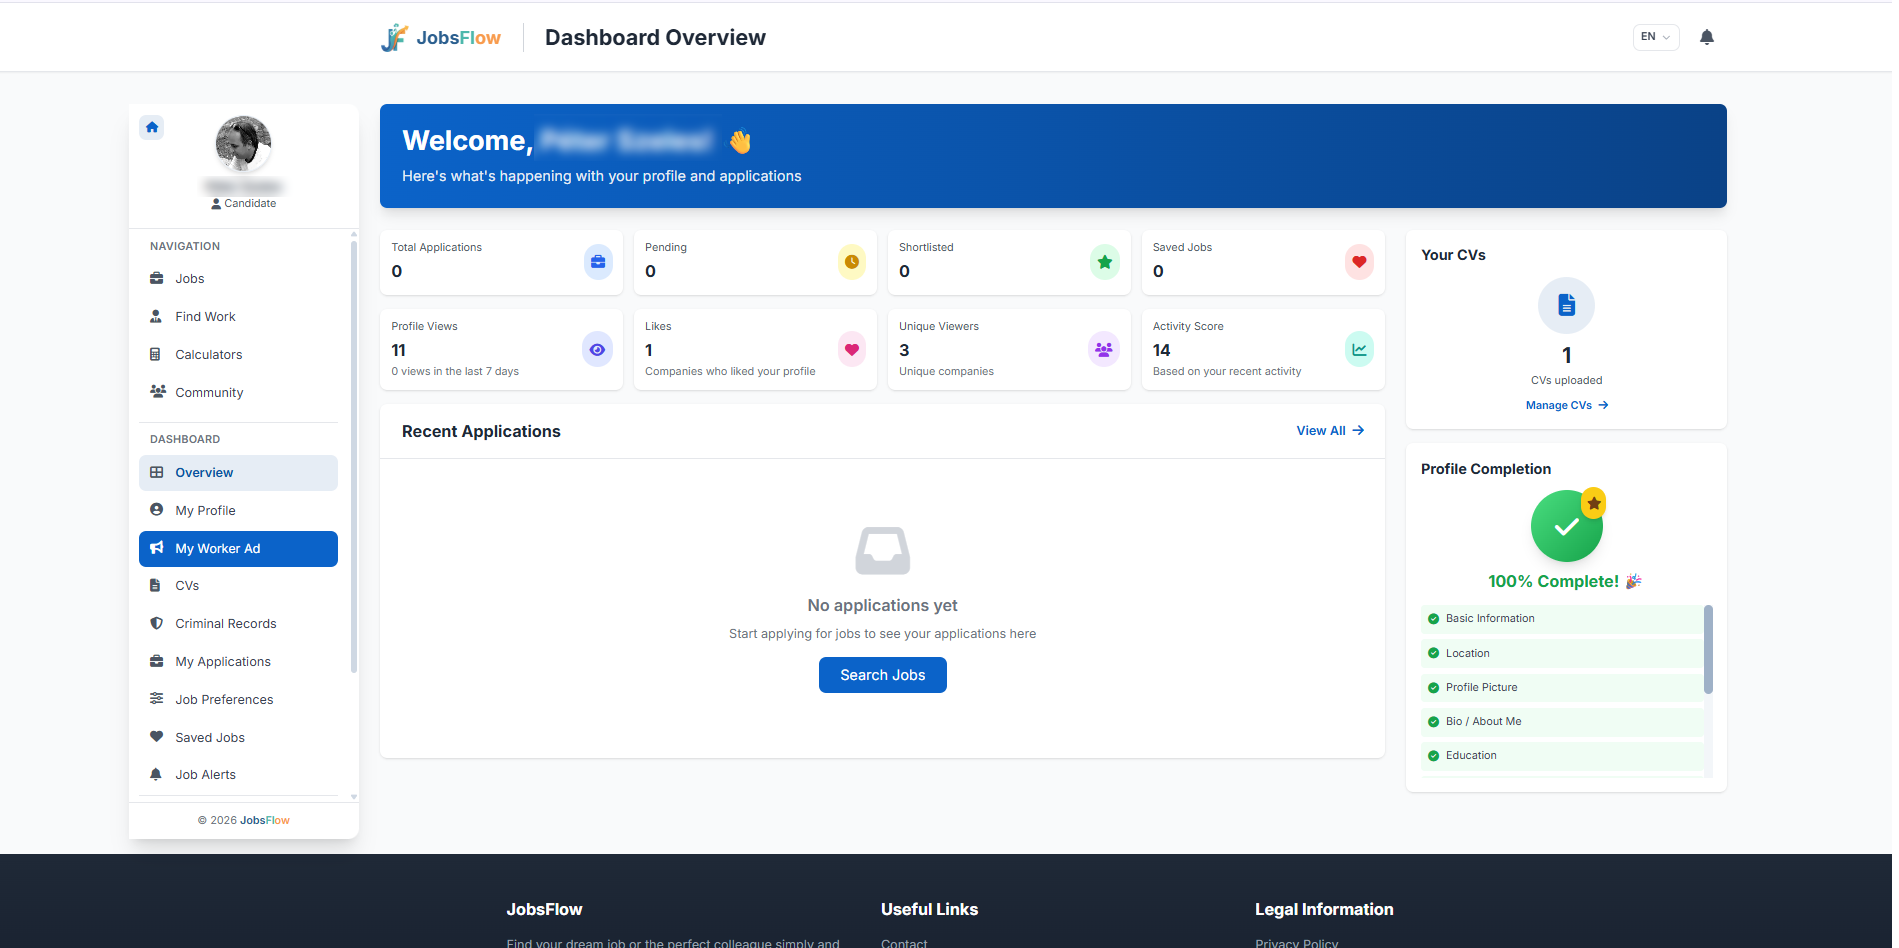Open the notification bell icon
This screenshot has height=948, width=1899.
pos(1707,37)
